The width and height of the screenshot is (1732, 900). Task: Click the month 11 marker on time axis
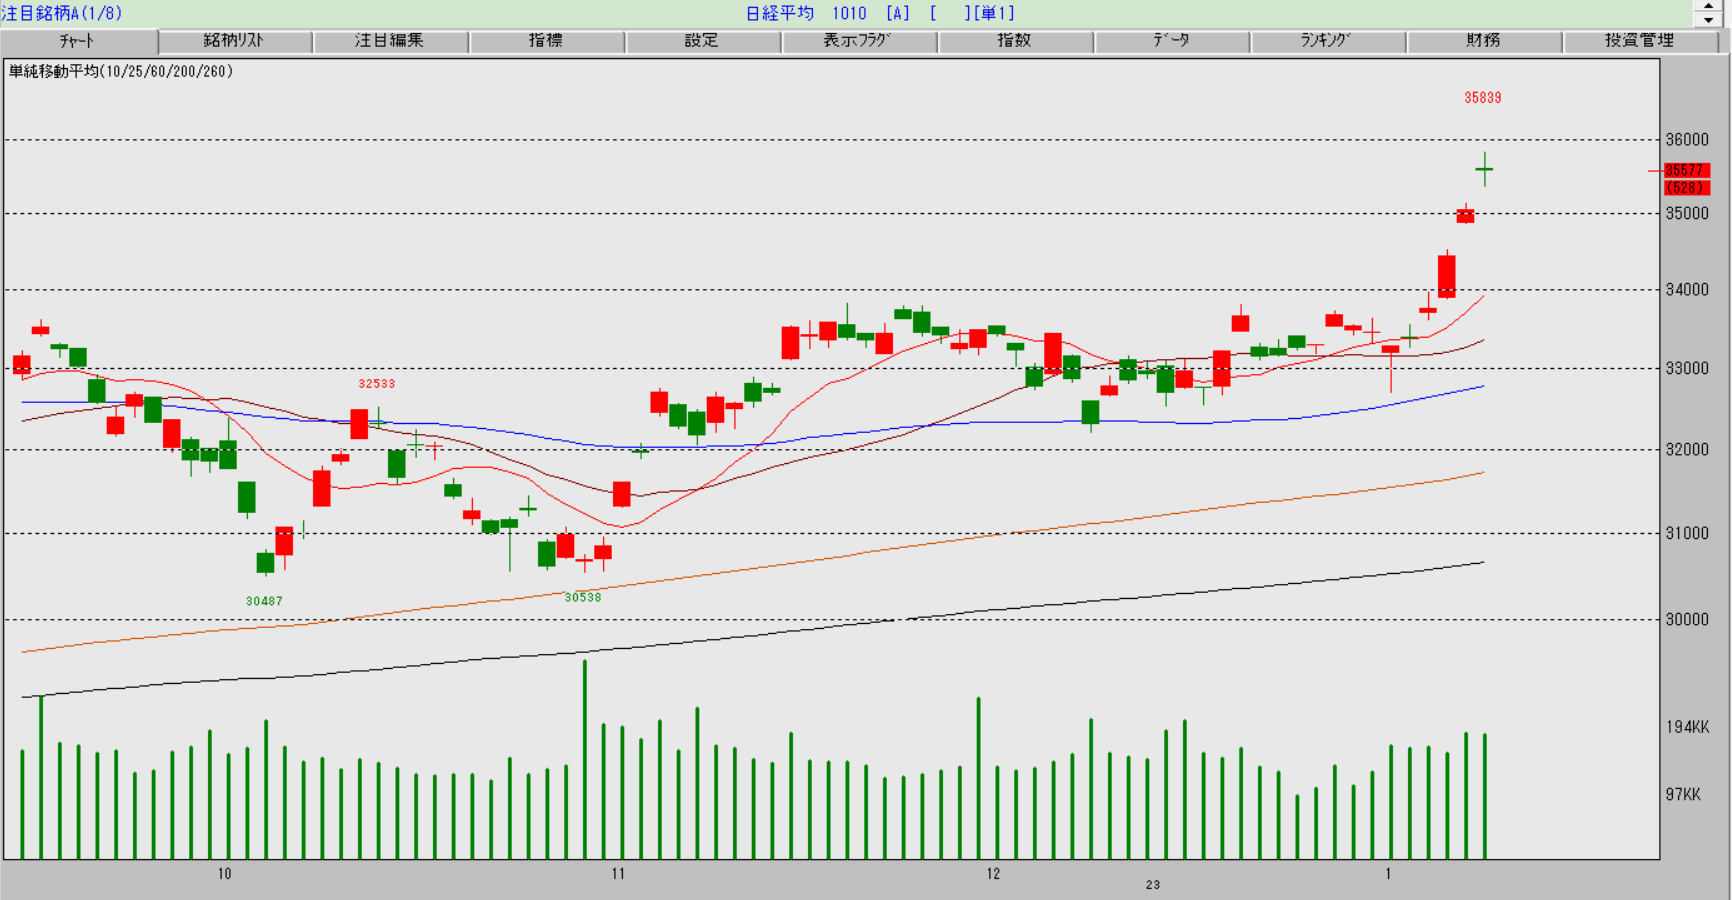click(x=618, y=874)
